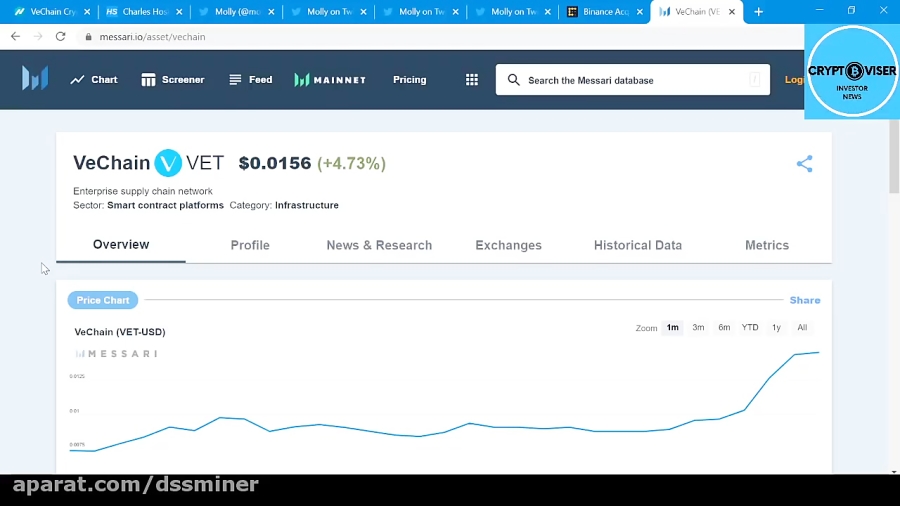The width and height of the screenshot is (900, 506).
Task: Select YTD chart zoom range
Action: click(x=750, y=328)
